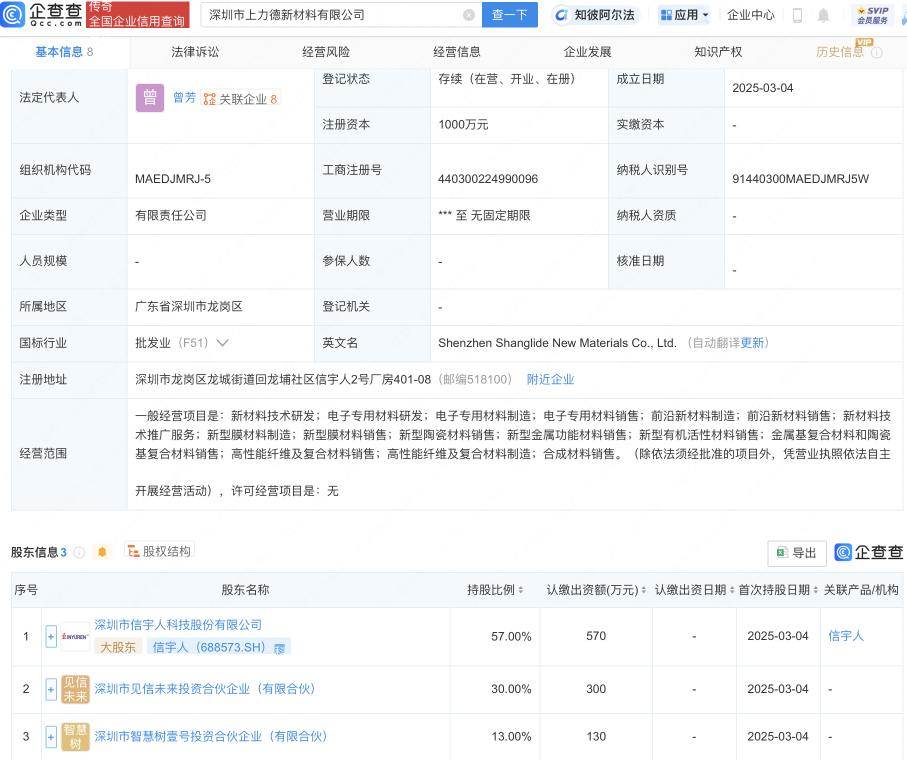Click the 查一下 search button
The width and height of the screenshot is (907, 760).
(510, 15)
